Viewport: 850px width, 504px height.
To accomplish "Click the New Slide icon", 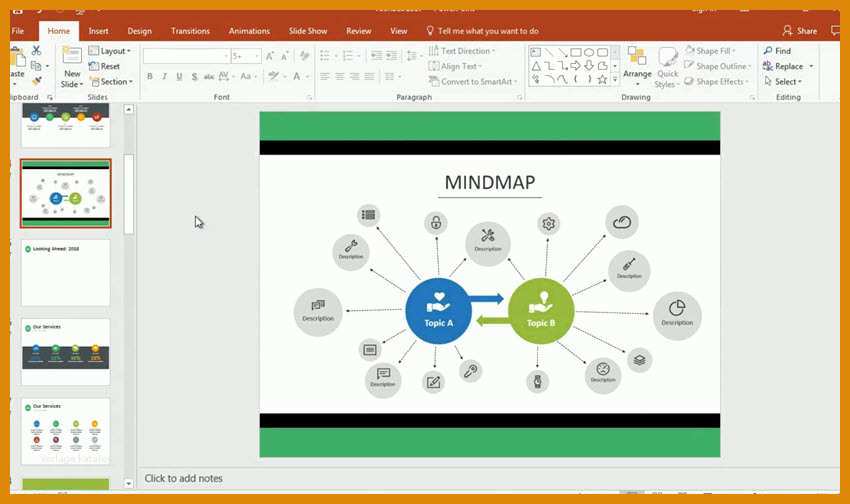I will [72, 55].
